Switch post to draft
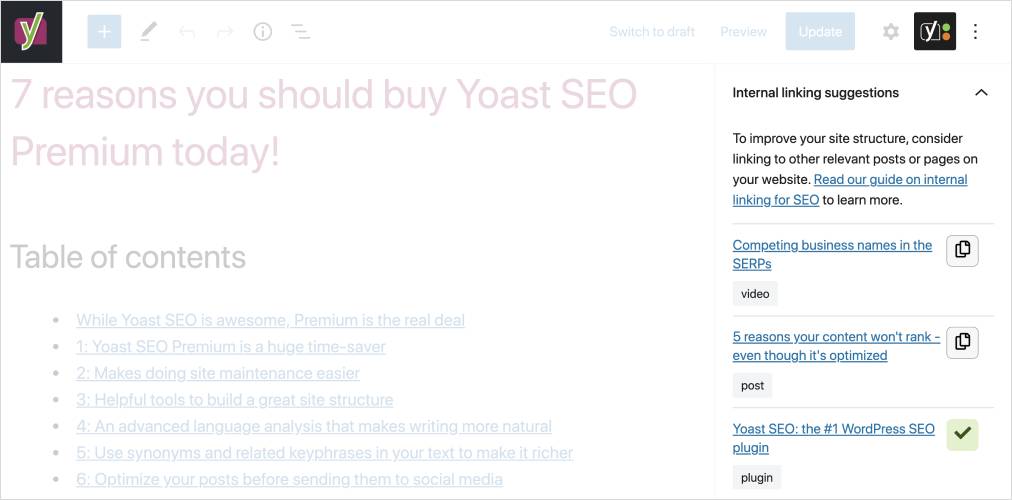Image resolution: width=1012 pixels, height=500 pixels. coord(652,32)
